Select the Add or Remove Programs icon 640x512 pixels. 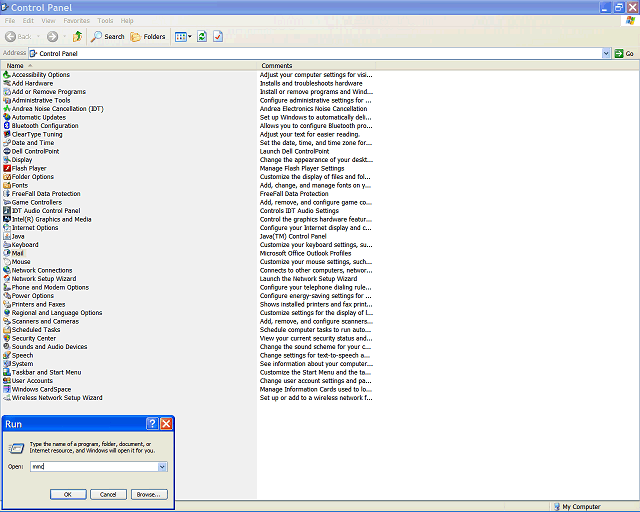(x=7, y=92)
